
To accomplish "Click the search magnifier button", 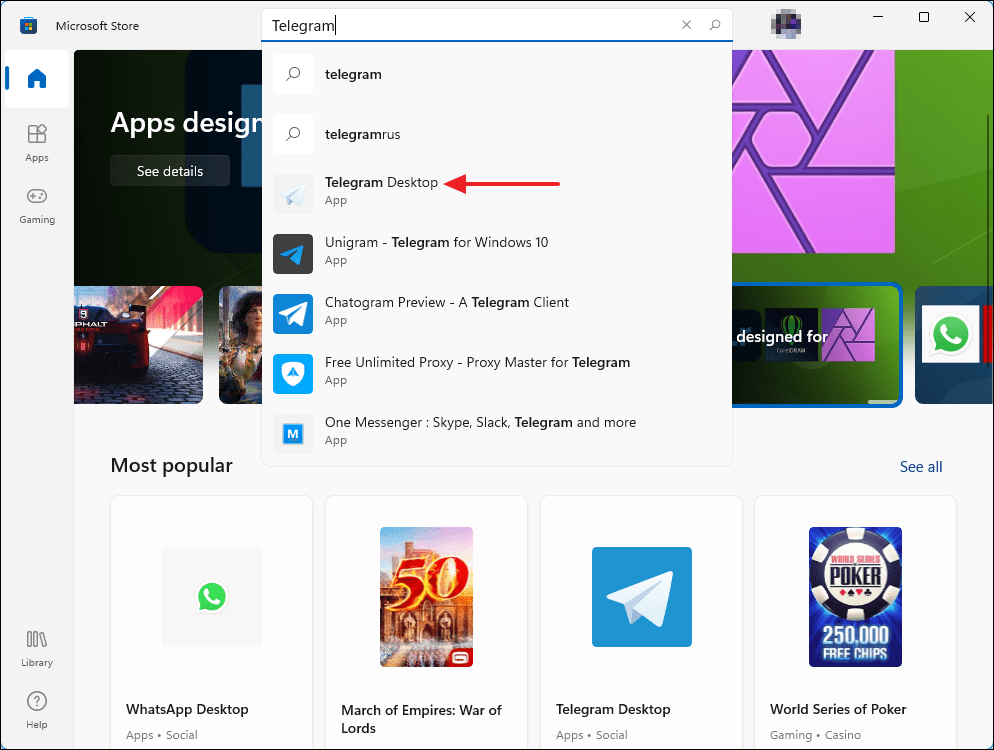I will (715, 25).
